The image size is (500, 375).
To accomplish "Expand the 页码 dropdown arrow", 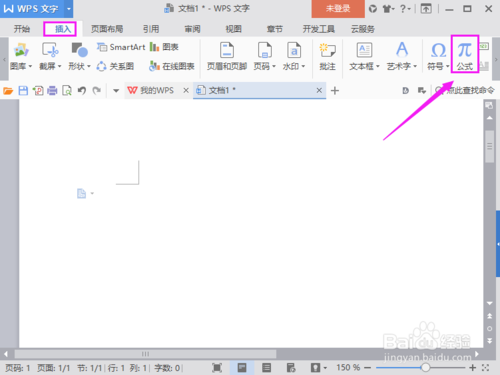I will [x=274, y=66].
